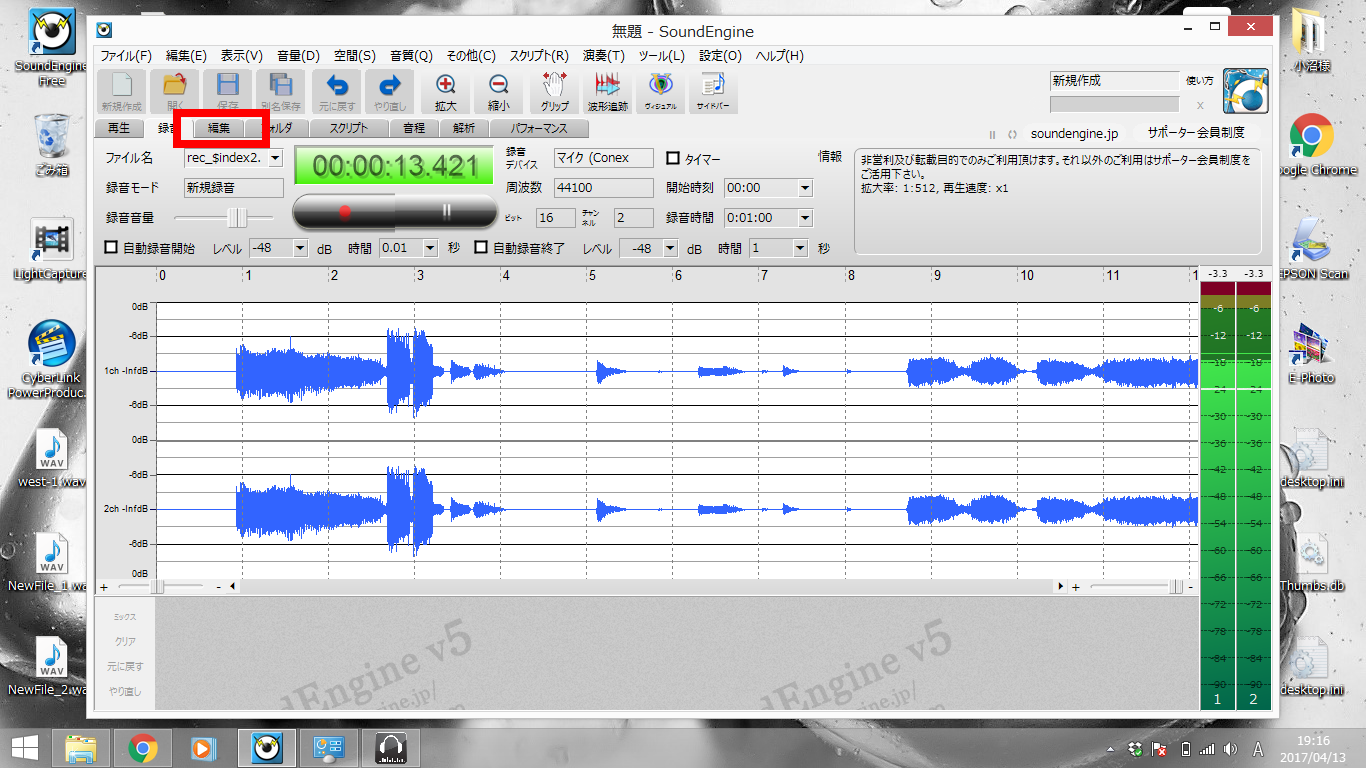
Task: Save using the 保存 floppy disk icon
Action: click(x=228, y=91)
